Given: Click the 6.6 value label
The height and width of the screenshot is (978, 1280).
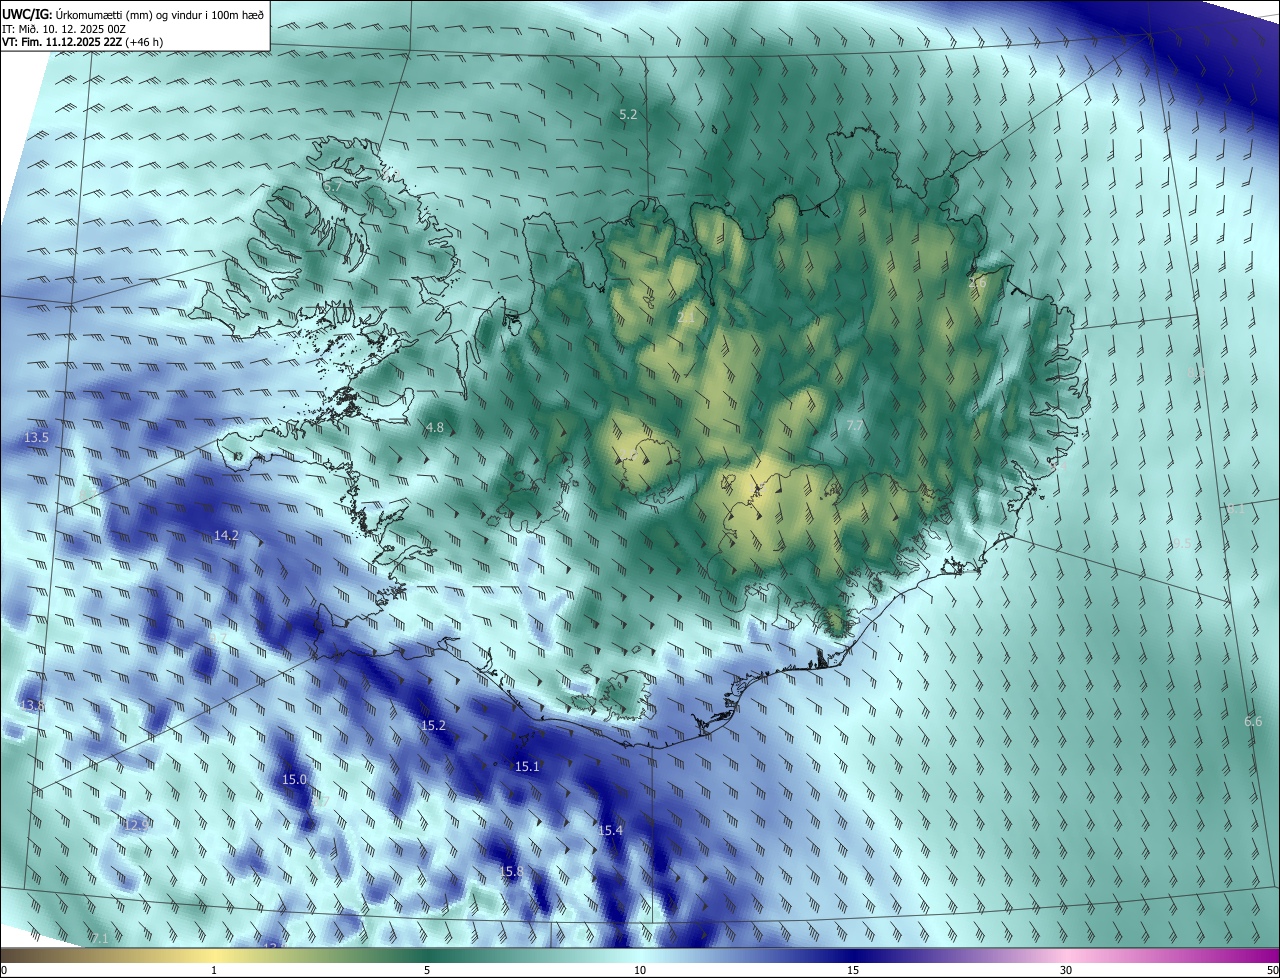Looking at the screenshot, I should [1253, 721].
